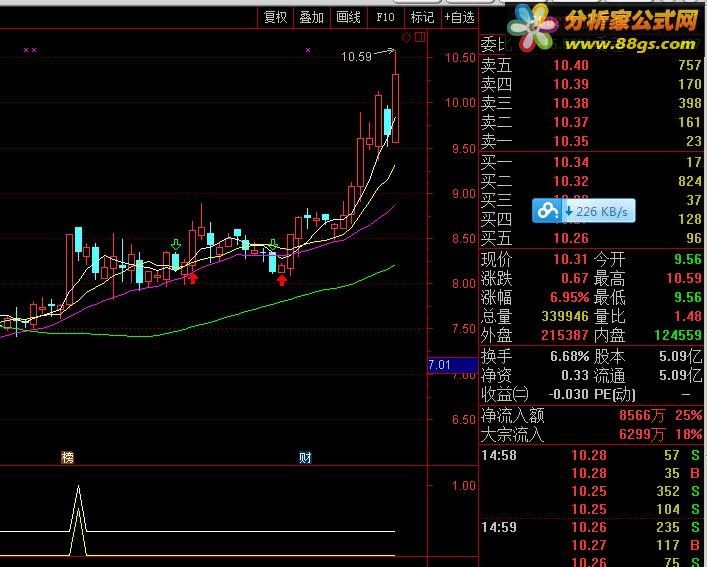The image size is (707, 567).
Task: Select the 买一 10.34 bid row
Action: pos(591,162)
